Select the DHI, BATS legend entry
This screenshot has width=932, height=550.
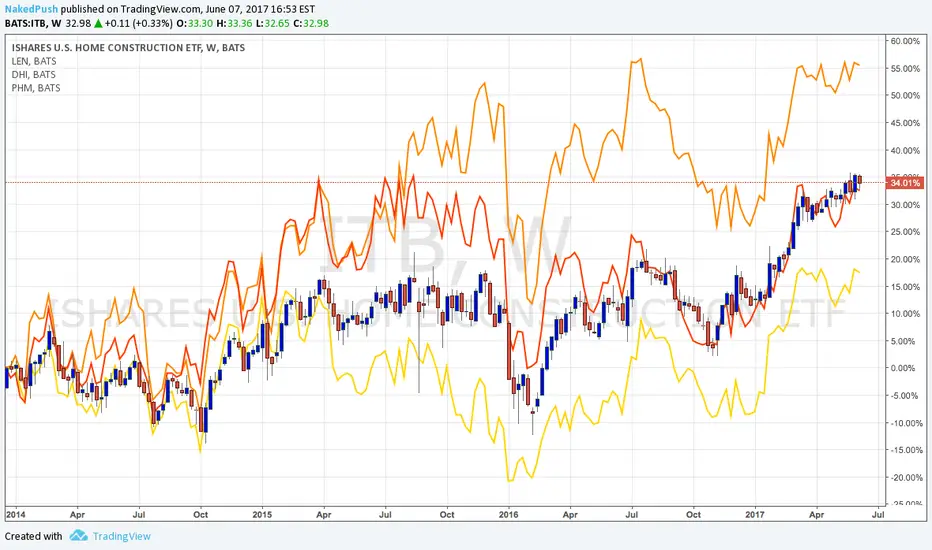[33, 74]
